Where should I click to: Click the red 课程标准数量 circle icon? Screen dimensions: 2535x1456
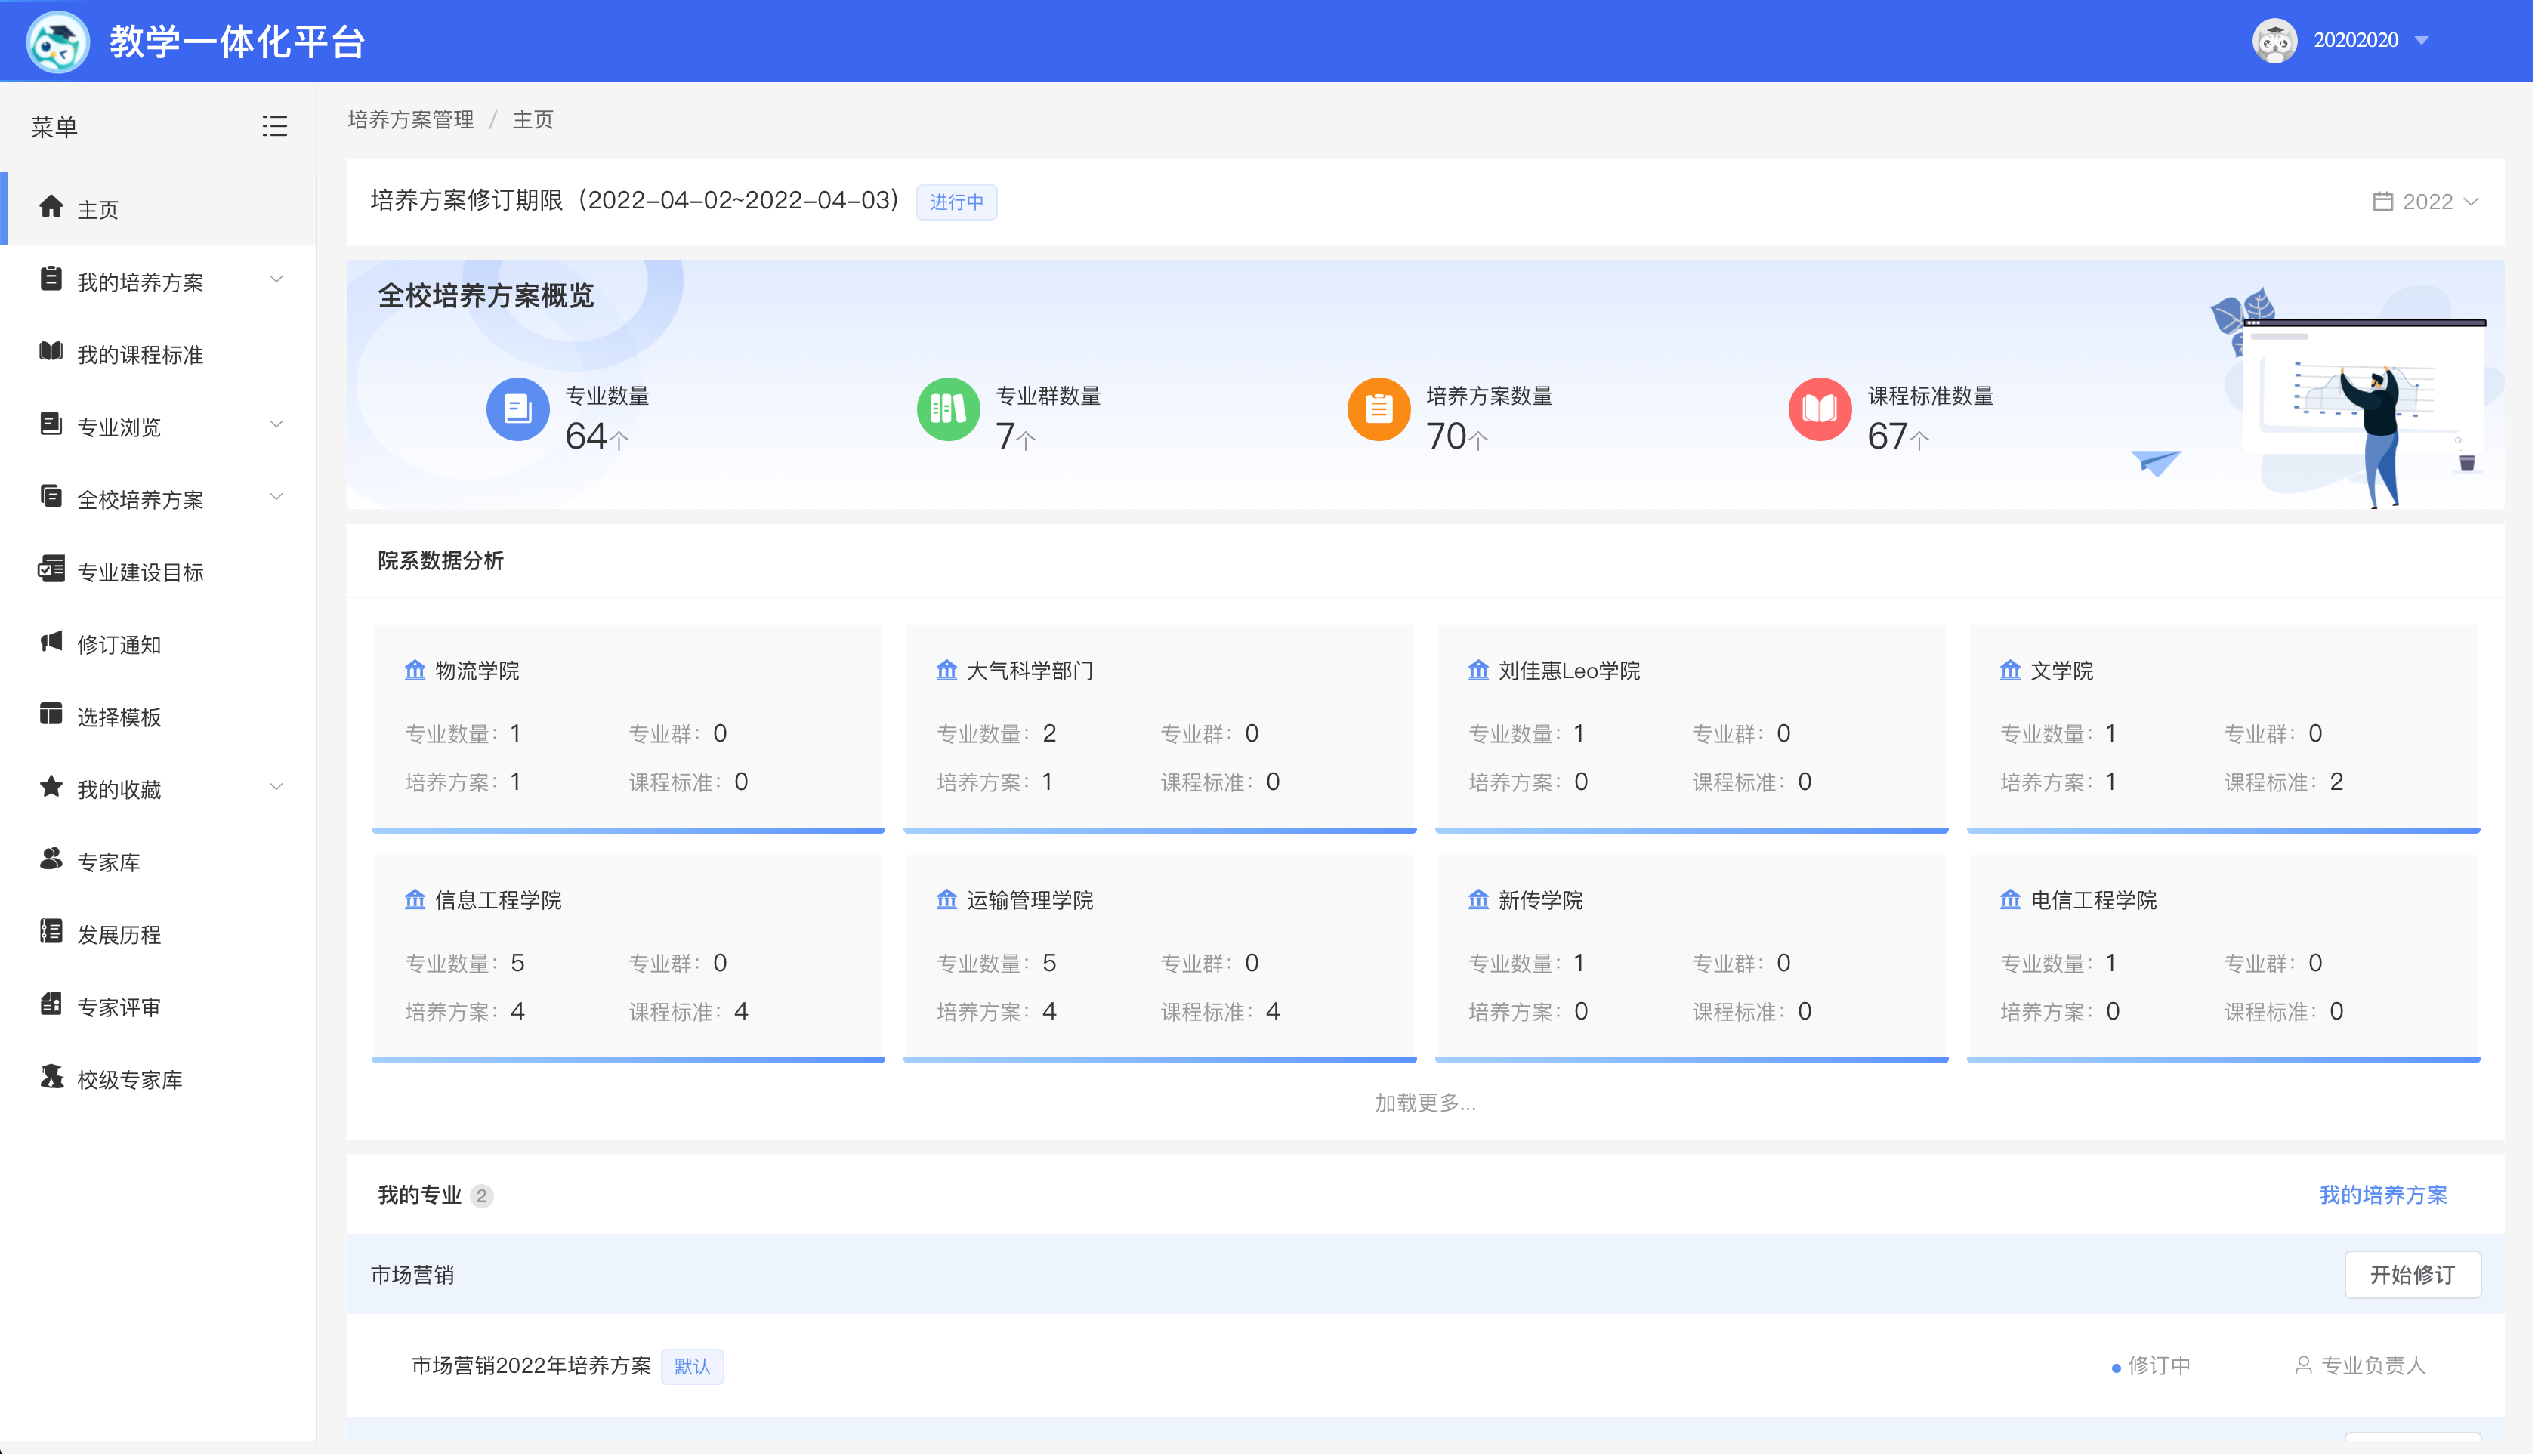tap(1820, 409)
